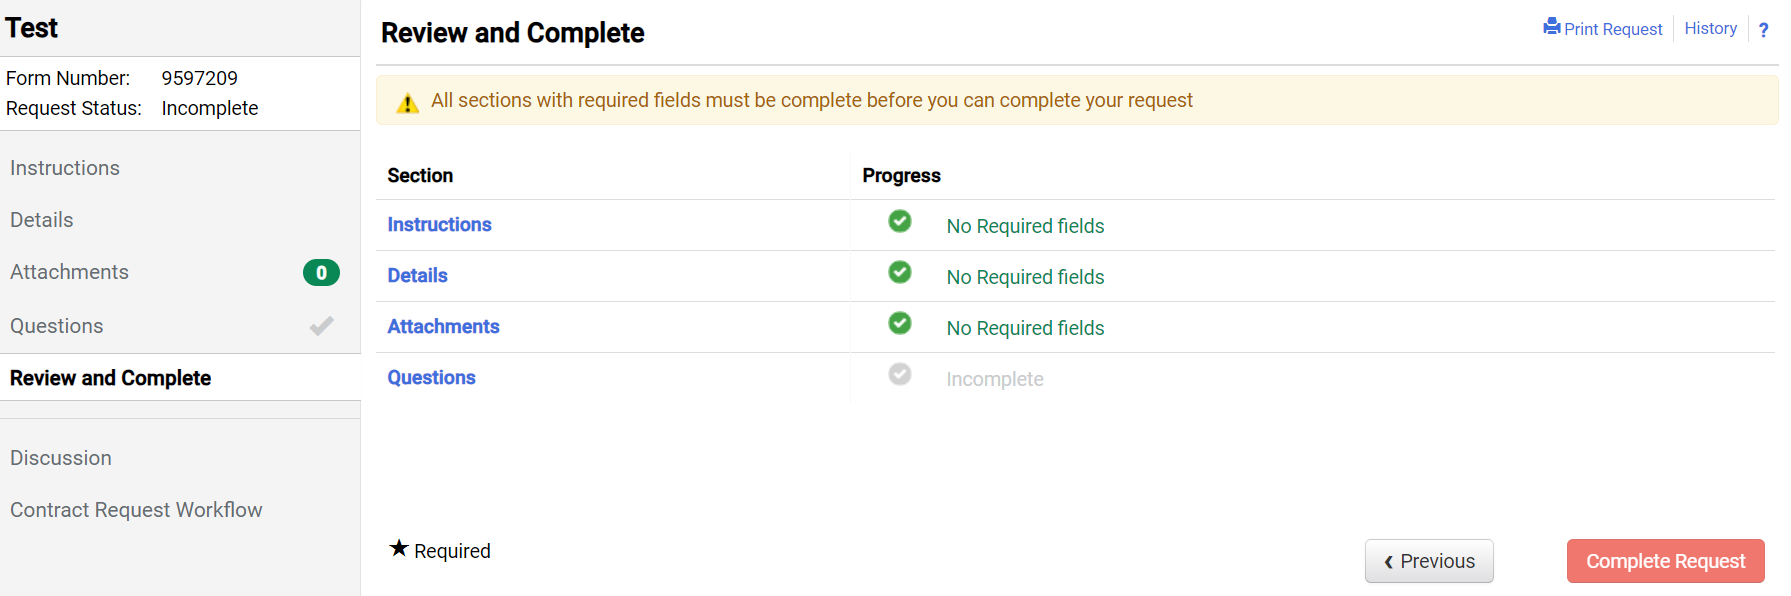
Task: Follow the Attachments section link in the table
Action: tap(443, 326)
